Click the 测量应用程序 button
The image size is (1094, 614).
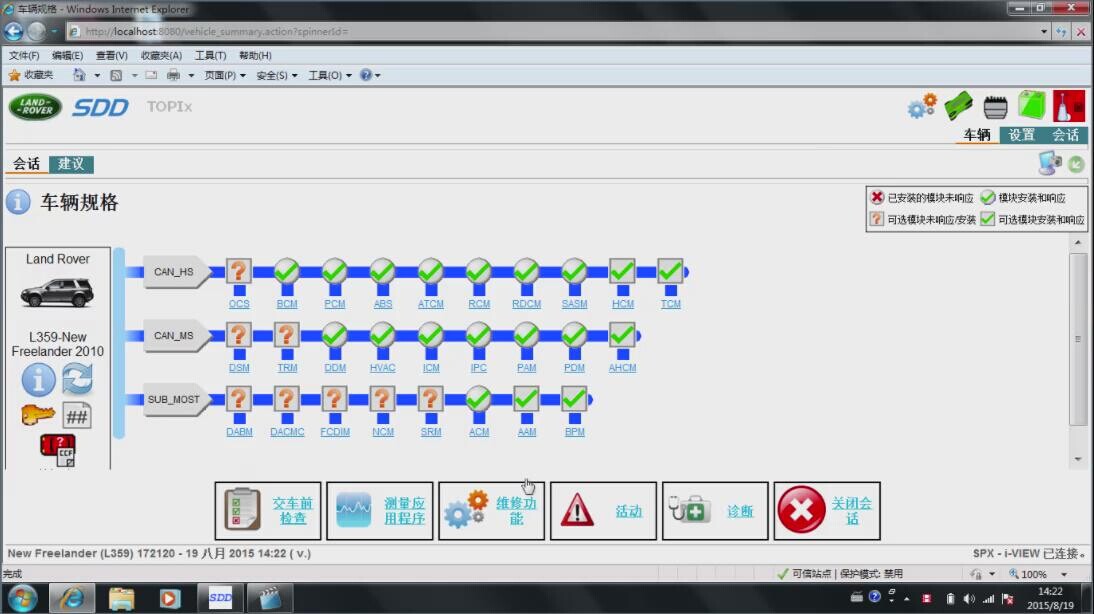380,511
